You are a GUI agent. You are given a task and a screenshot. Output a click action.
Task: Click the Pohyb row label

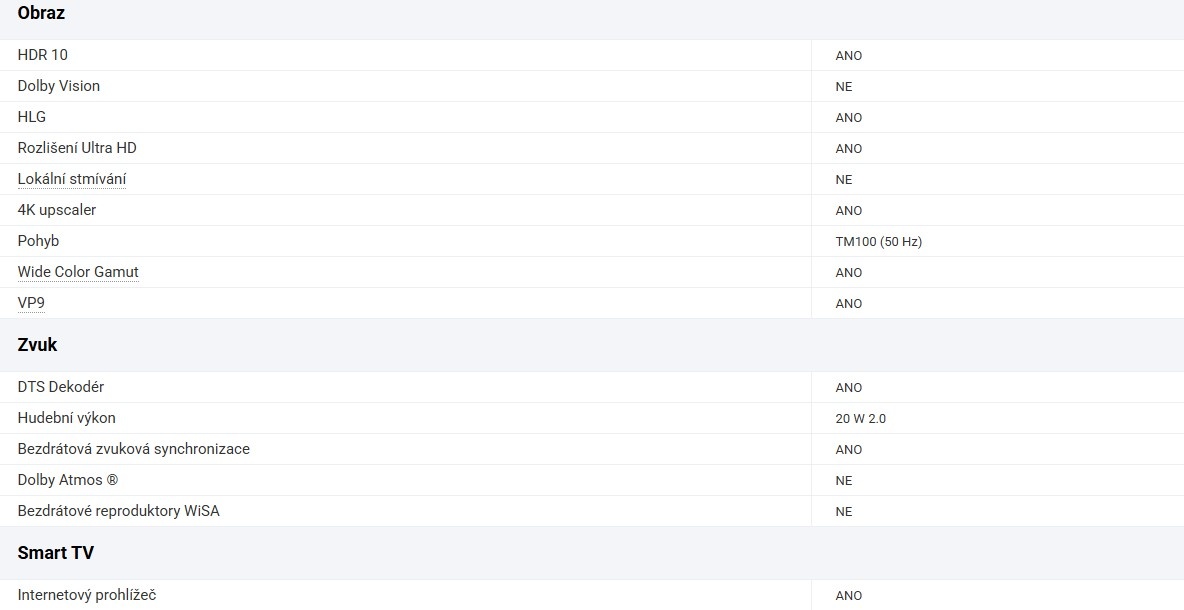coord(38,241)
